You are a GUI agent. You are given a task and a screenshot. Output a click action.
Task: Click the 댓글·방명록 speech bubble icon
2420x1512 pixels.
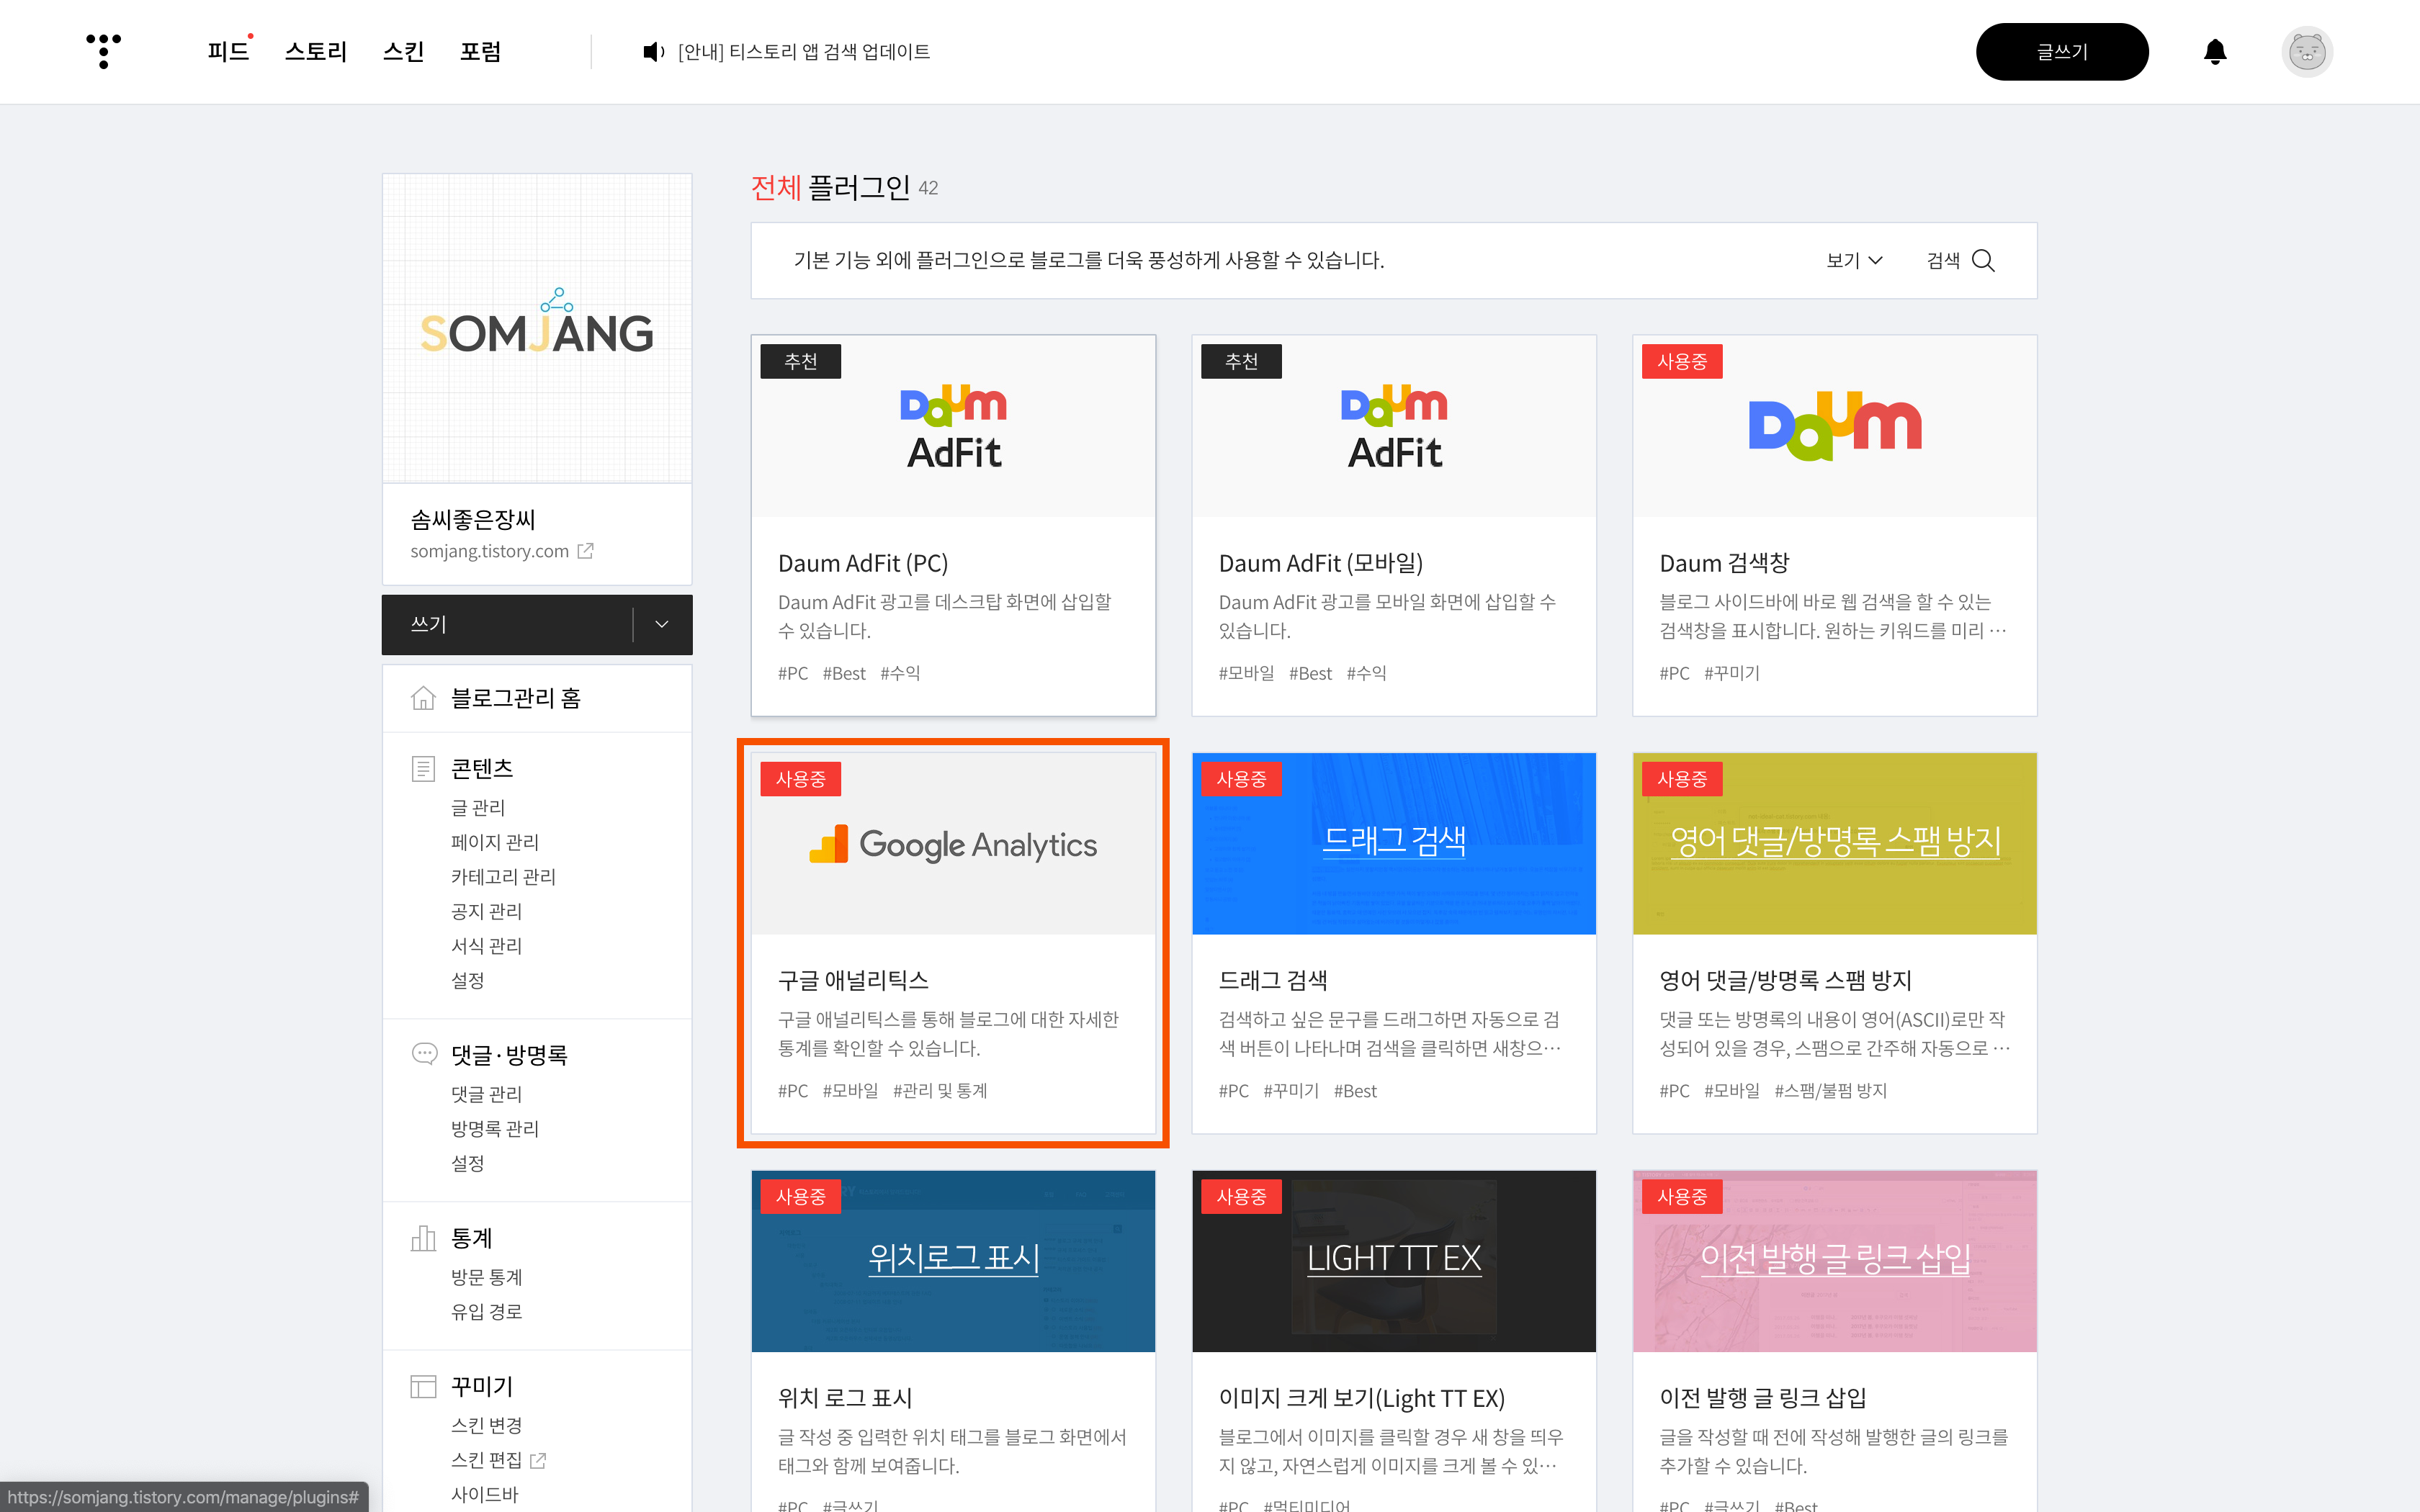[x=424, y=1054]
